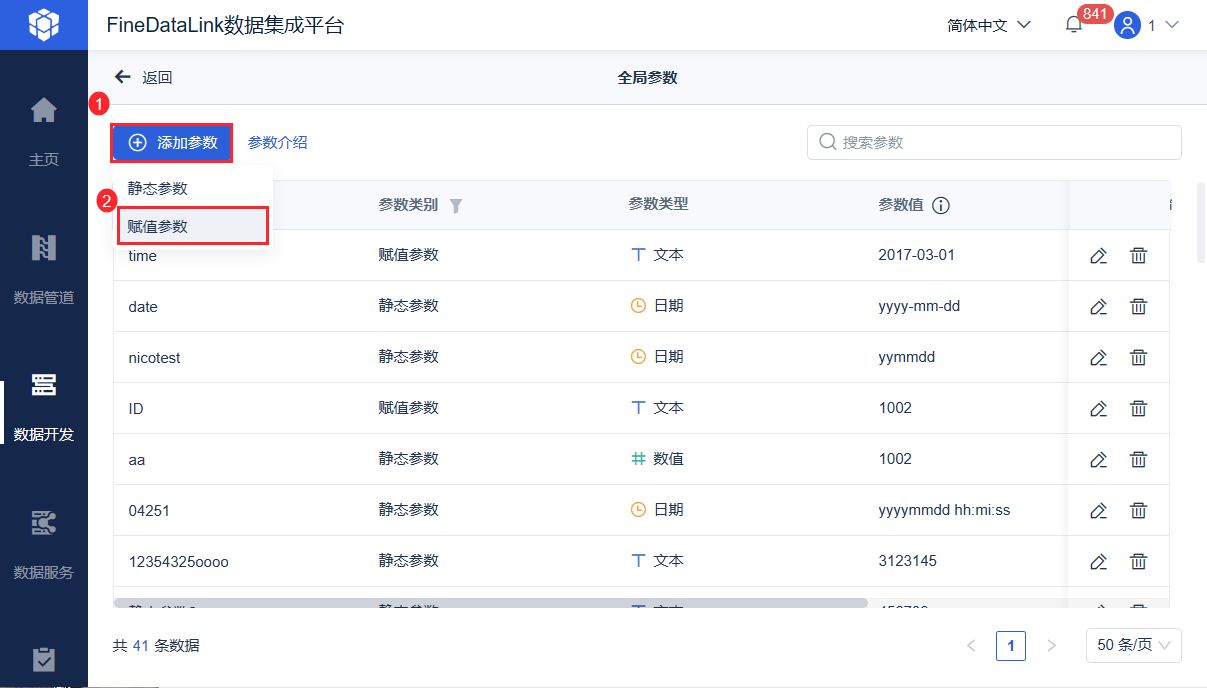Open 数据管道 in the left sidebar
Screen dimensions: 1207x688
(x=44, y=264)
